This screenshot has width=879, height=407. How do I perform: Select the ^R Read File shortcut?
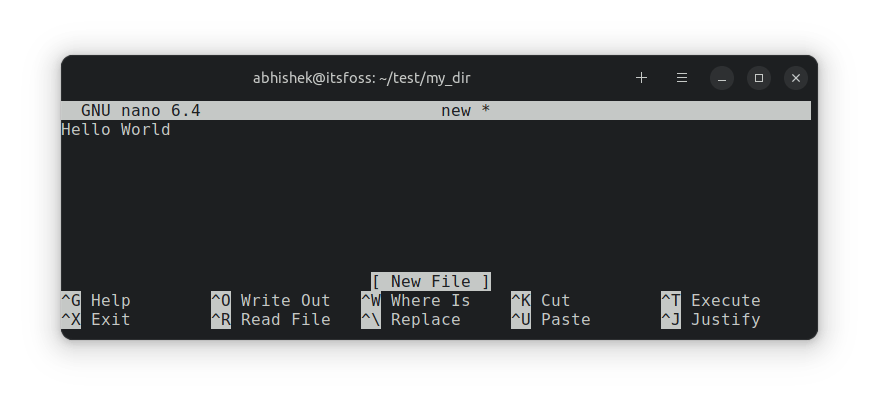(270, 320)
